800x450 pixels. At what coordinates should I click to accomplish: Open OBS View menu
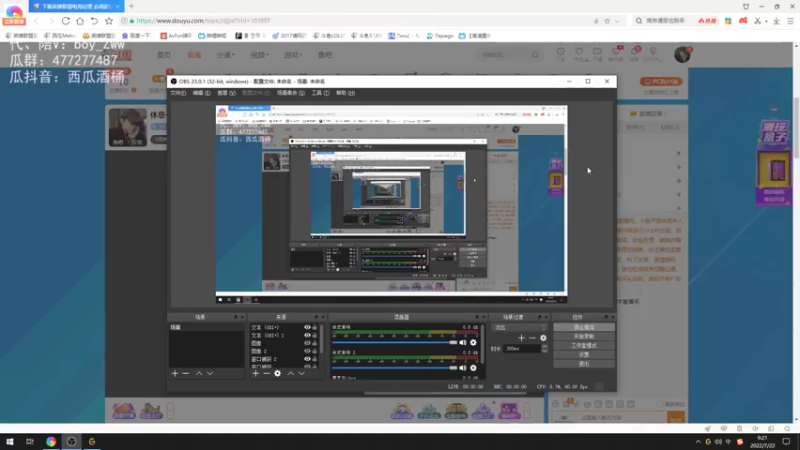click(226, 93)
